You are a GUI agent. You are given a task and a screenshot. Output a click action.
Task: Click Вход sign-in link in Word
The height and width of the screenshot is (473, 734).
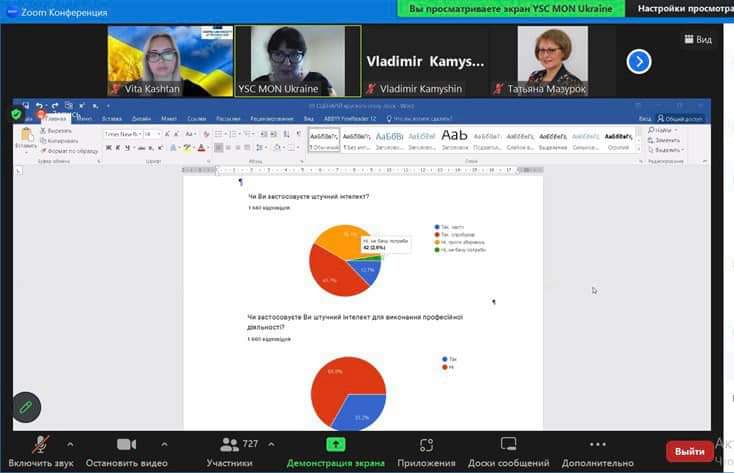(x=645, y=119)
